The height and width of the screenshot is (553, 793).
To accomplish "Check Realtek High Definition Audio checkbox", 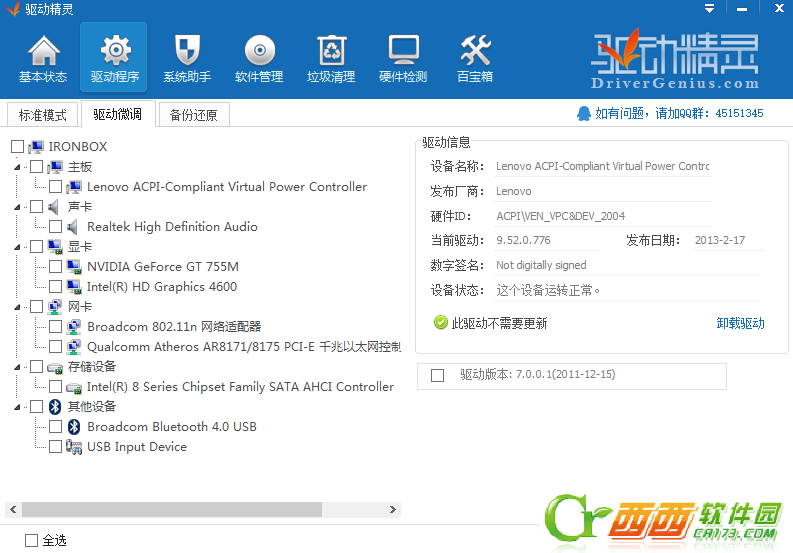I will point(56,227).
